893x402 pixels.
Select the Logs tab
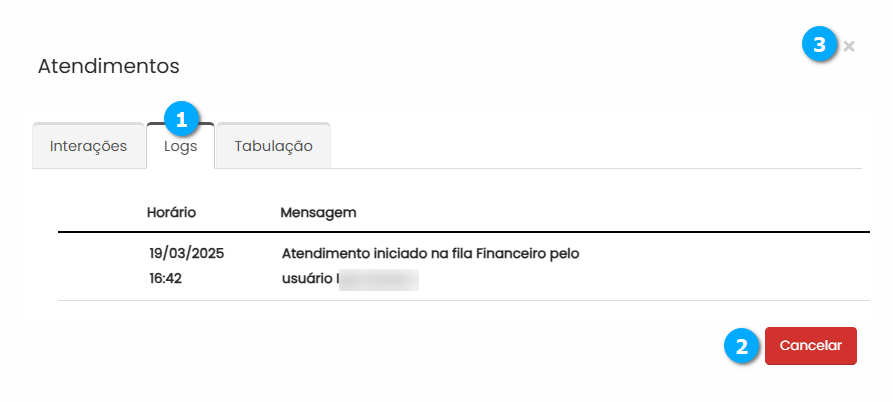click(x=181, y=147)
